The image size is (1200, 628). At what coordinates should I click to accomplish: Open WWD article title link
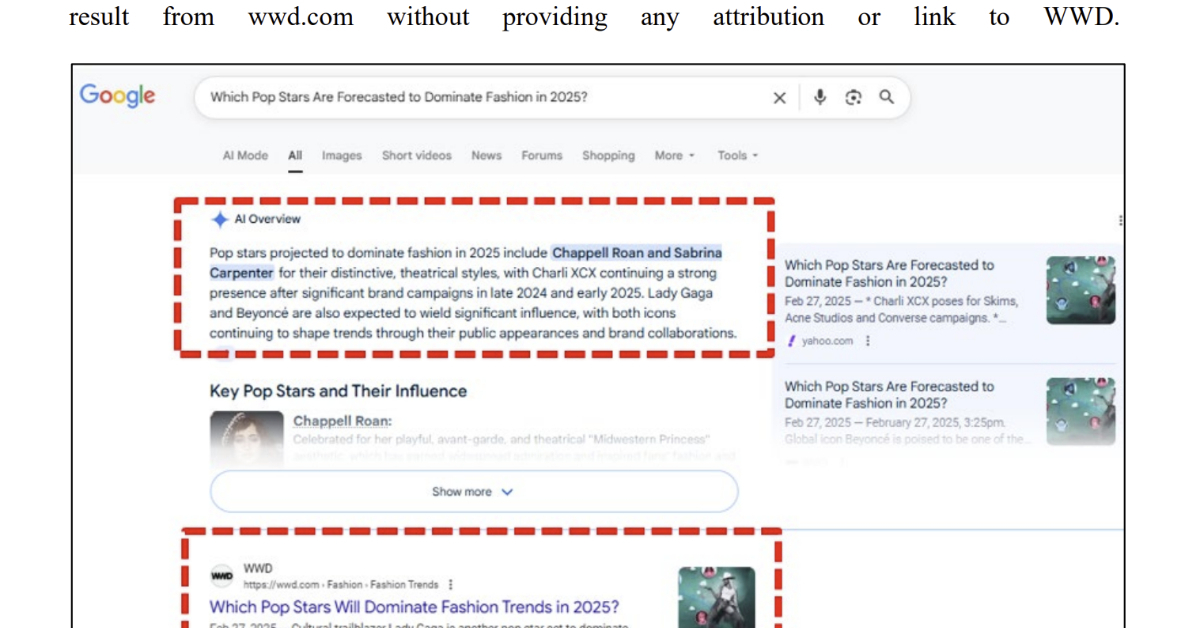click(414, 607)
